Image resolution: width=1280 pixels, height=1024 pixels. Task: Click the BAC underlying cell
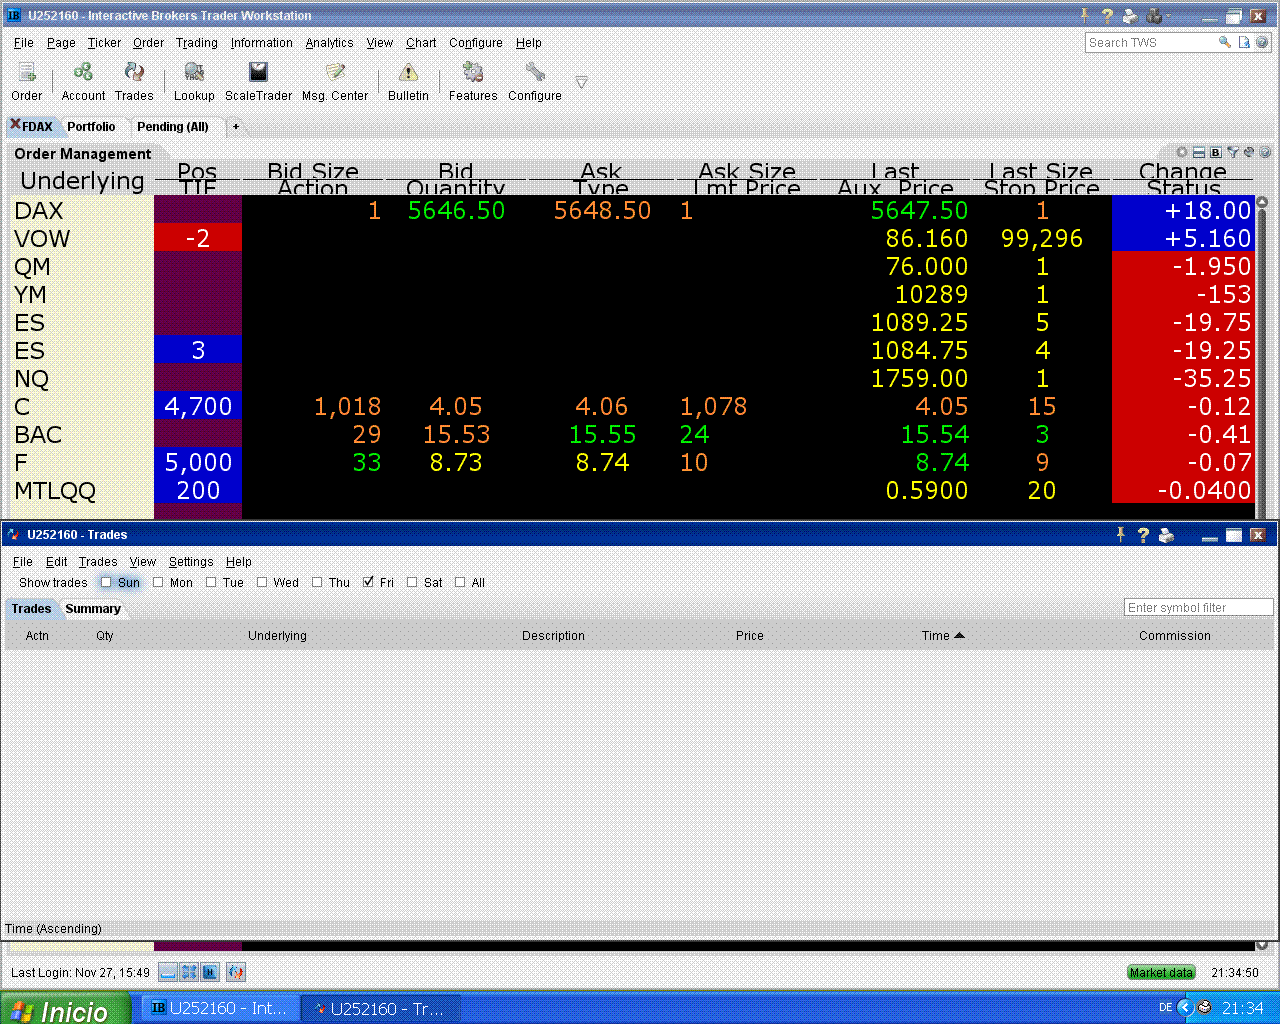84,434
